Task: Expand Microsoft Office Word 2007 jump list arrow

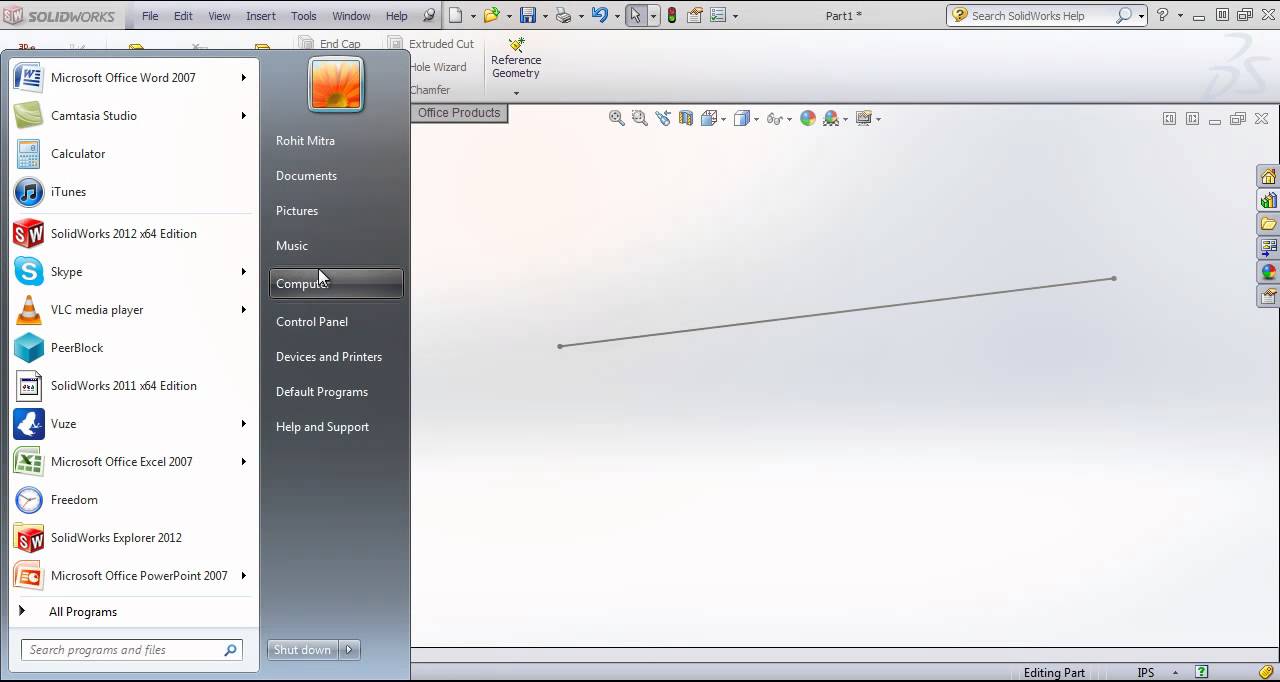Action: point(243,77)
